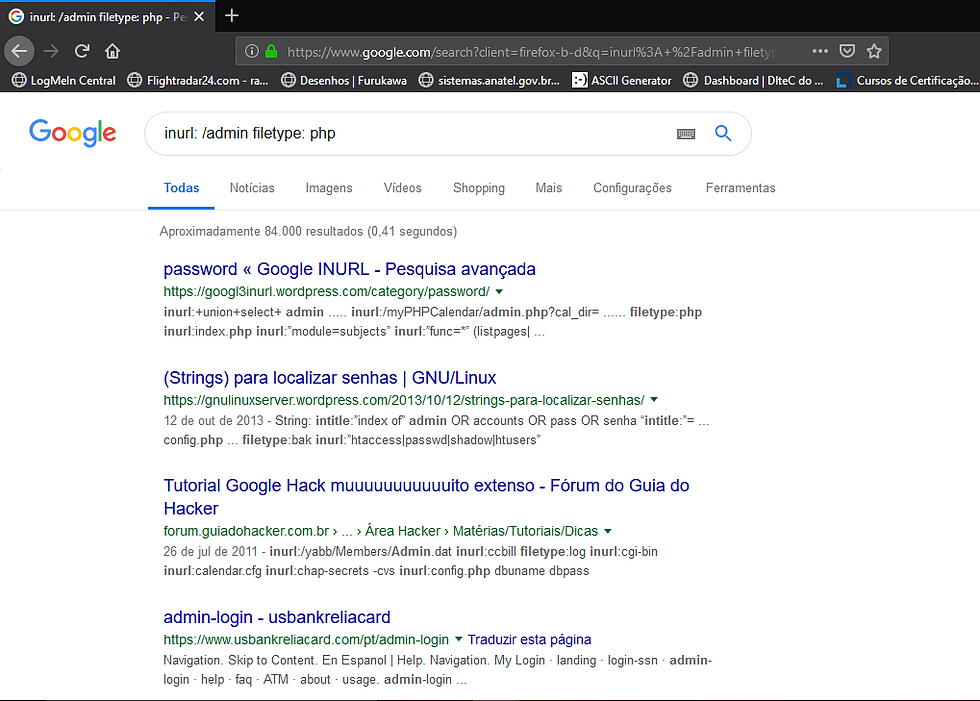Open ASCII Generator bookmark

622,80
